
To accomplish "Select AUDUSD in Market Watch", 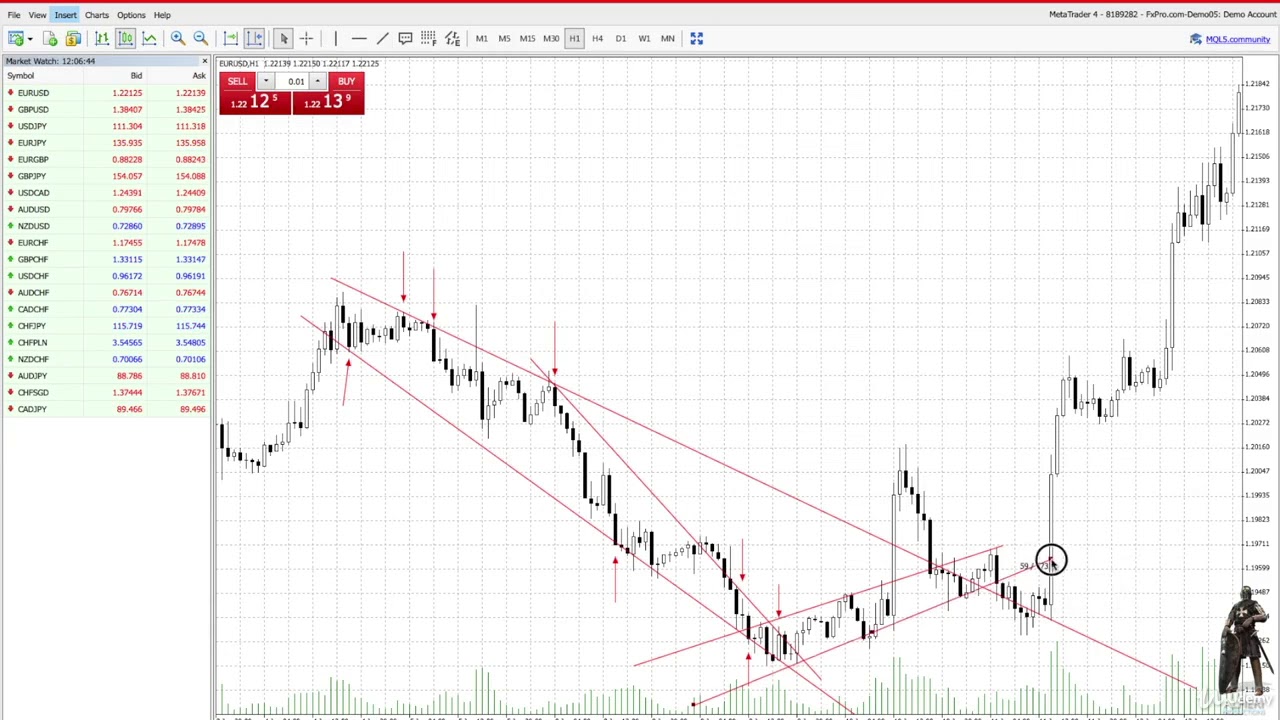I will 105,209.
